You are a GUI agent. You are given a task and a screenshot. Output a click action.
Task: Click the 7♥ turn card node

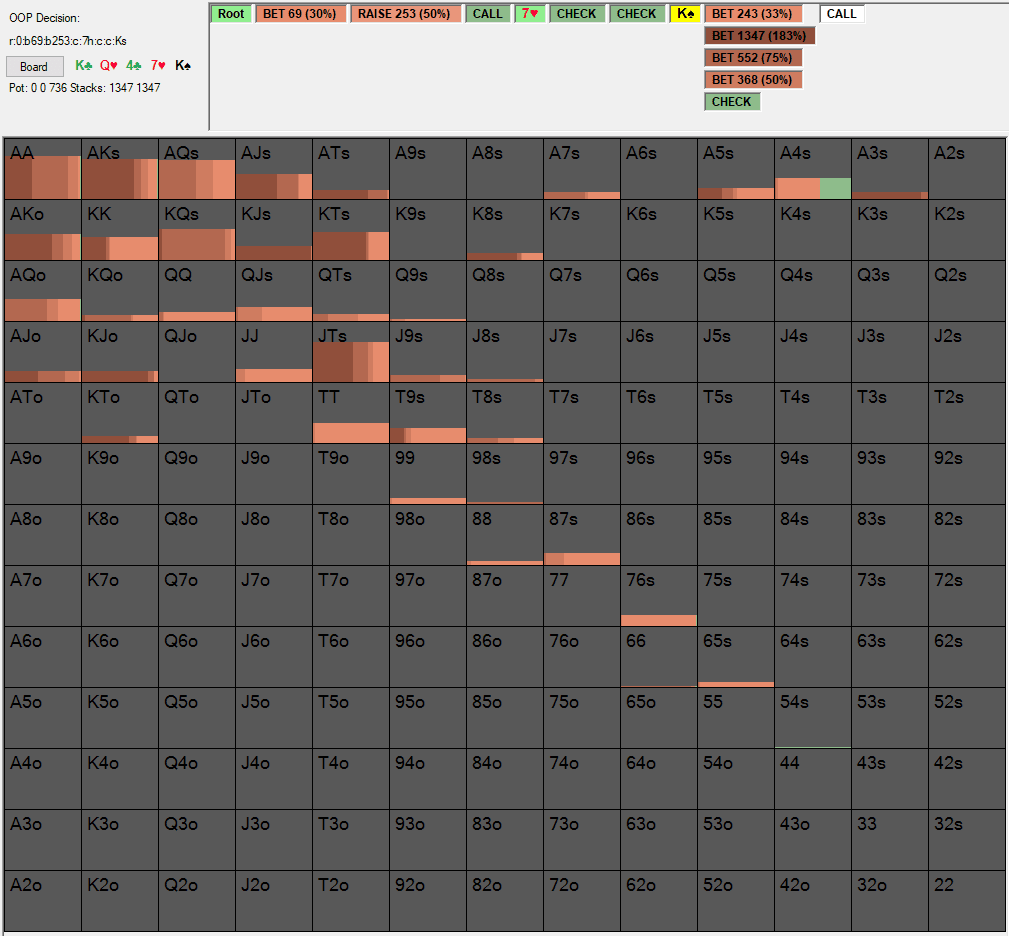[530, 14]
